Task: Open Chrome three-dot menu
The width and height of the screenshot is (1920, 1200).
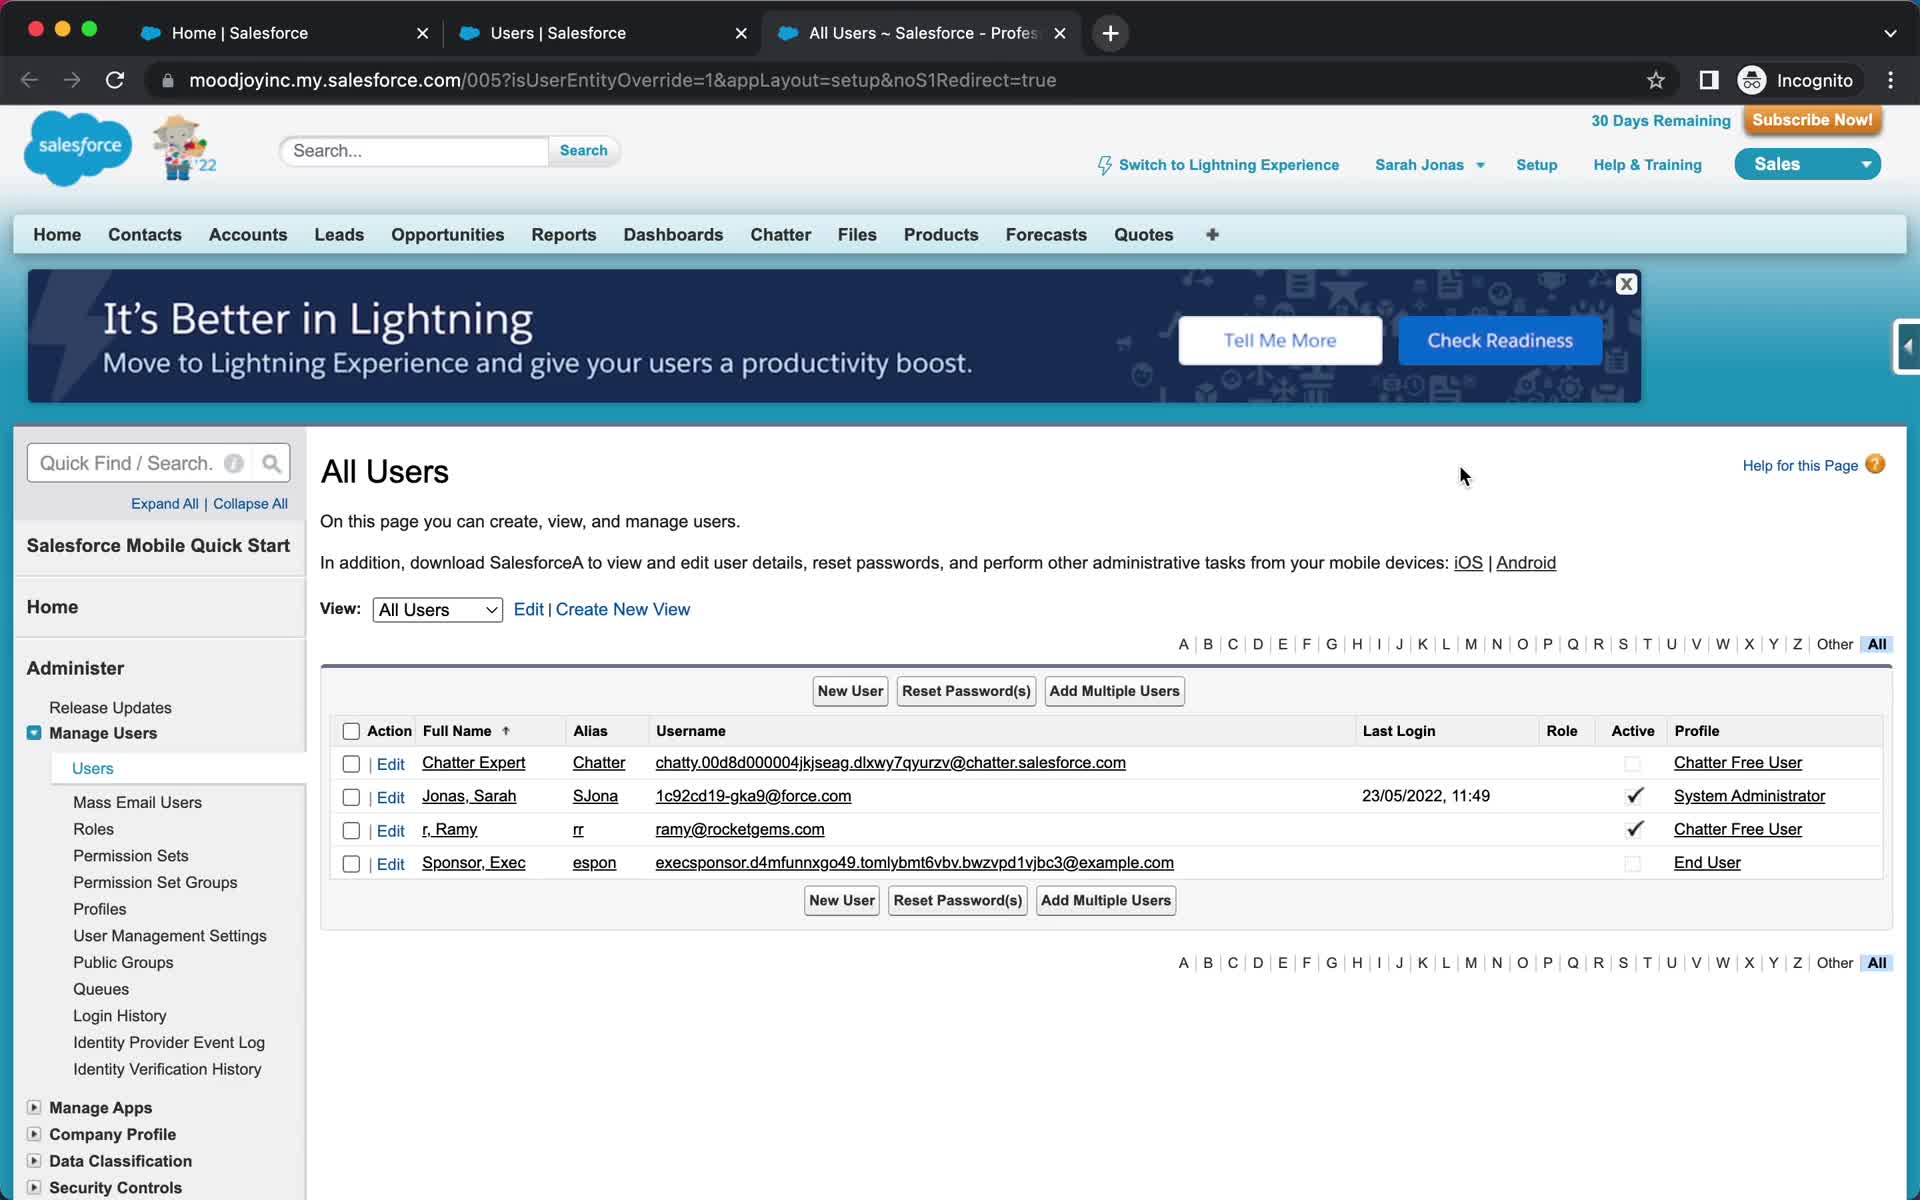Action: pos(1890,80)
